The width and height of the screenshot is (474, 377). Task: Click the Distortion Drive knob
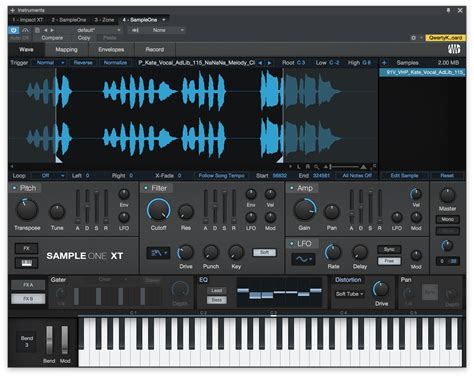(381, 289)
